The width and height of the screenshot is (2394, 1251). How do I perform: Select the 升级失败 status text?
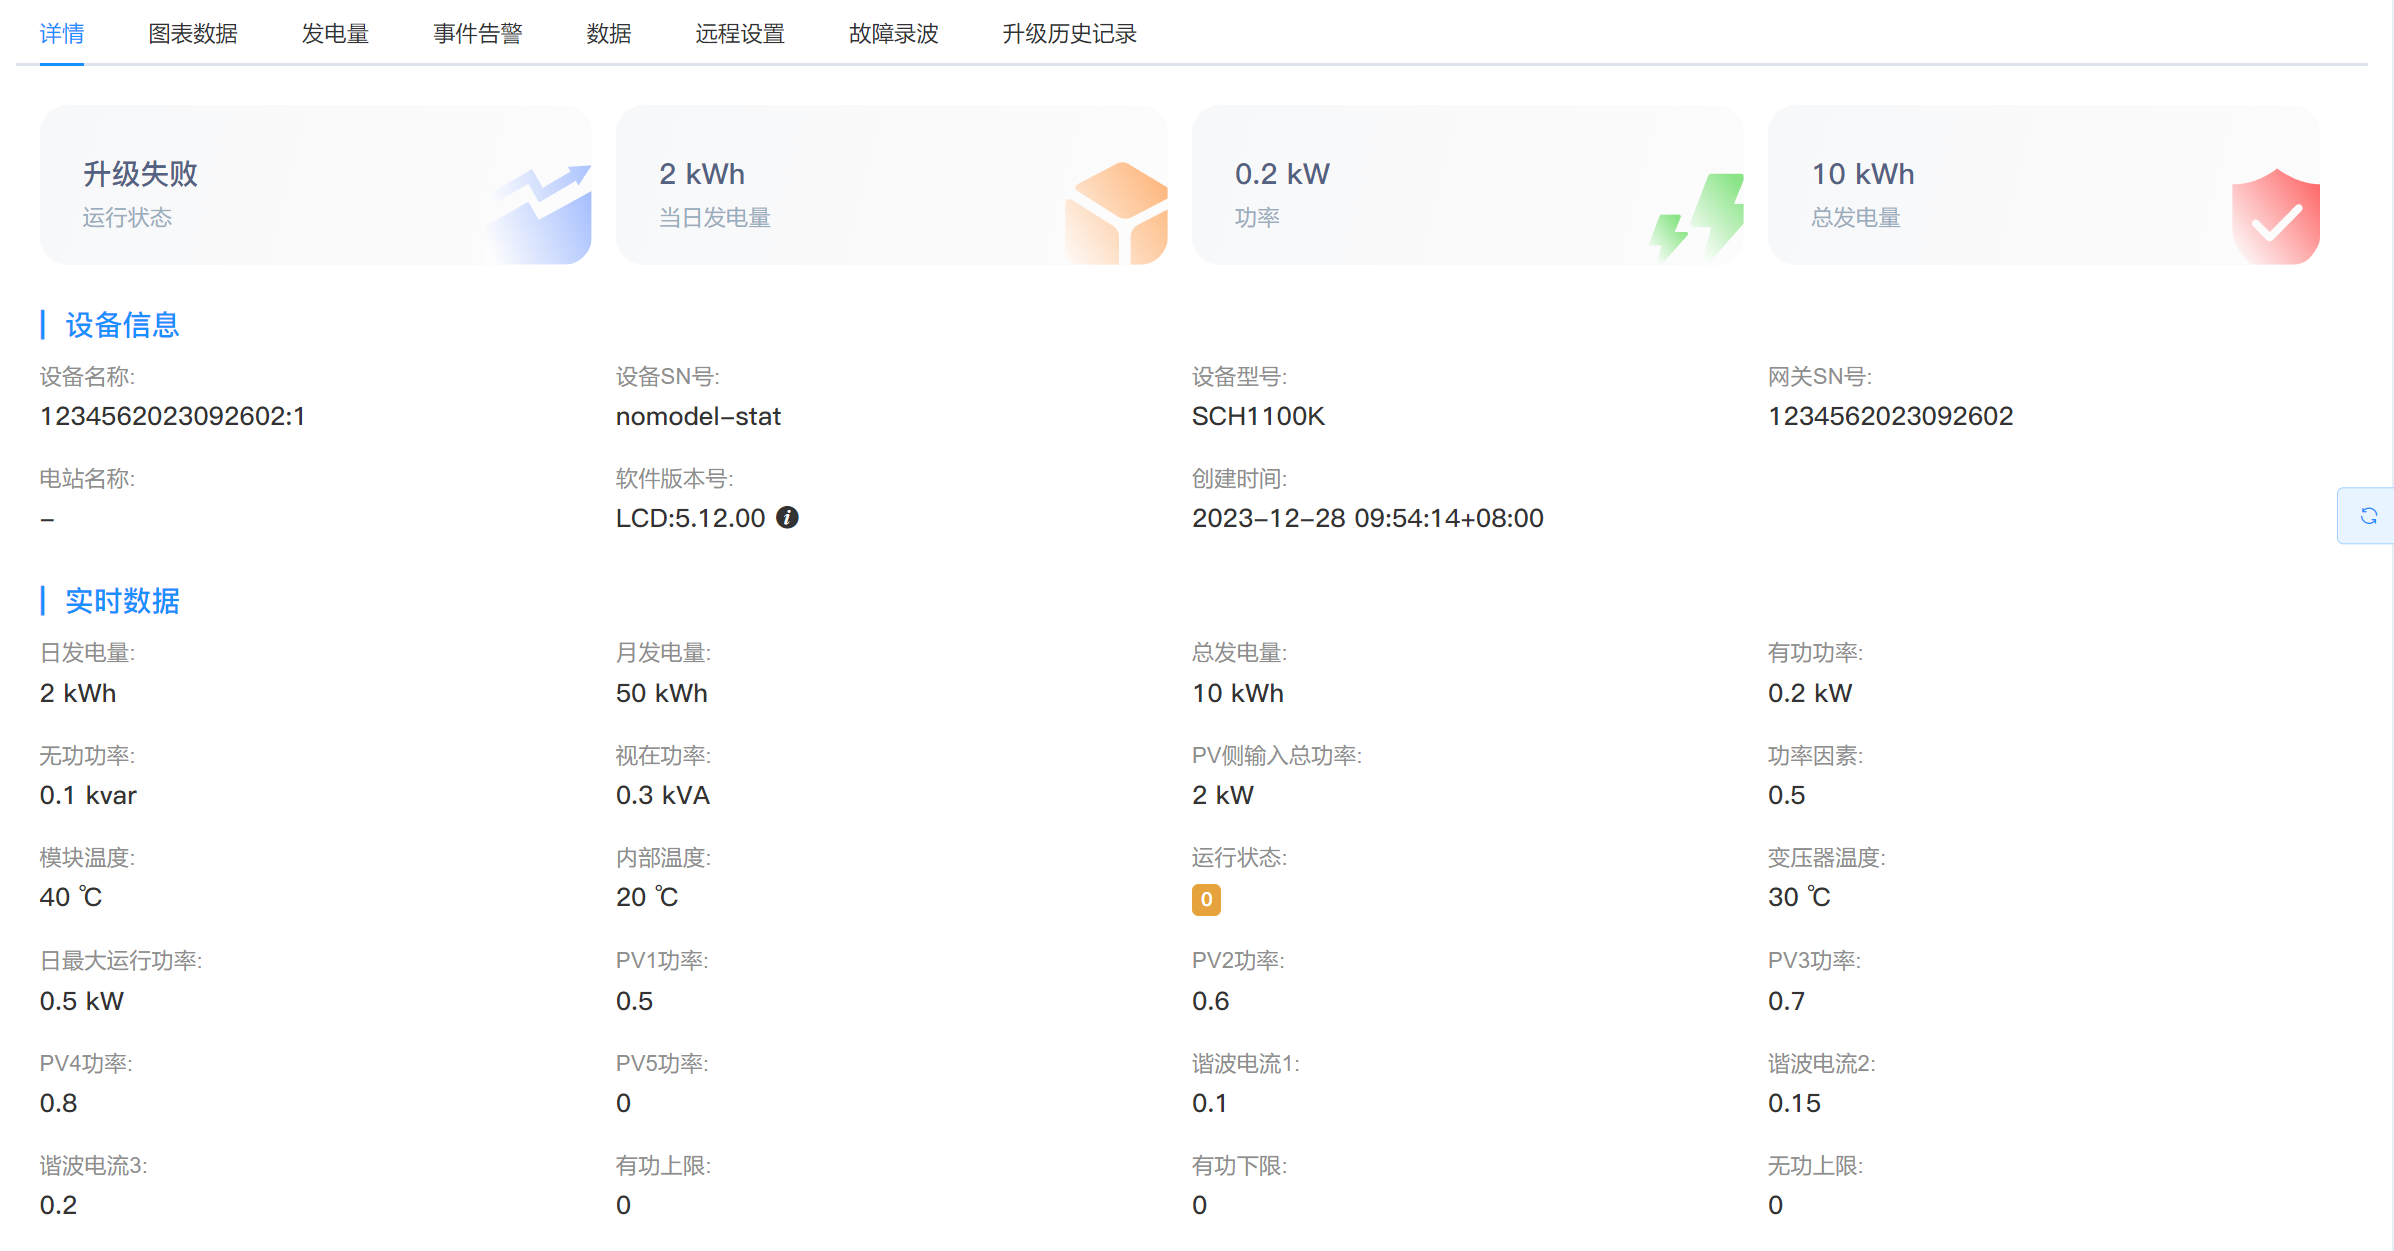140,174
